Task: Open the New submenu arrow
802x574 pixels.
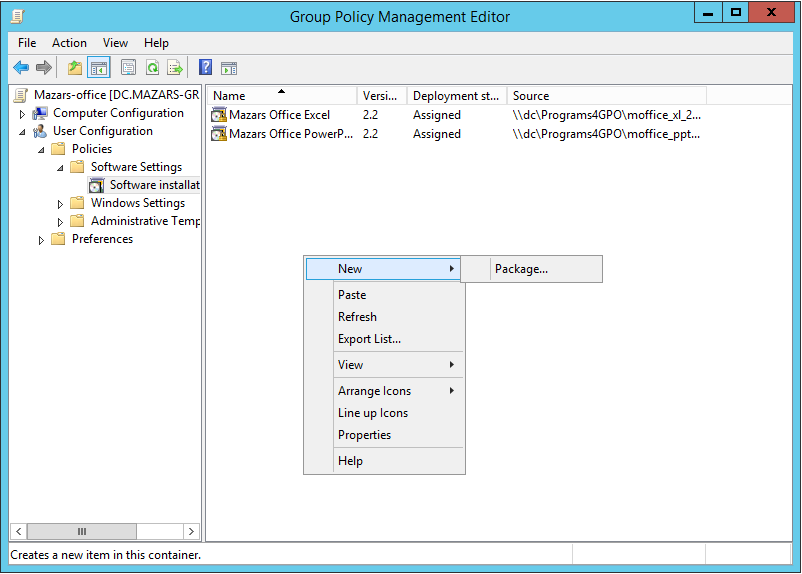Action: tap(452, 269)
